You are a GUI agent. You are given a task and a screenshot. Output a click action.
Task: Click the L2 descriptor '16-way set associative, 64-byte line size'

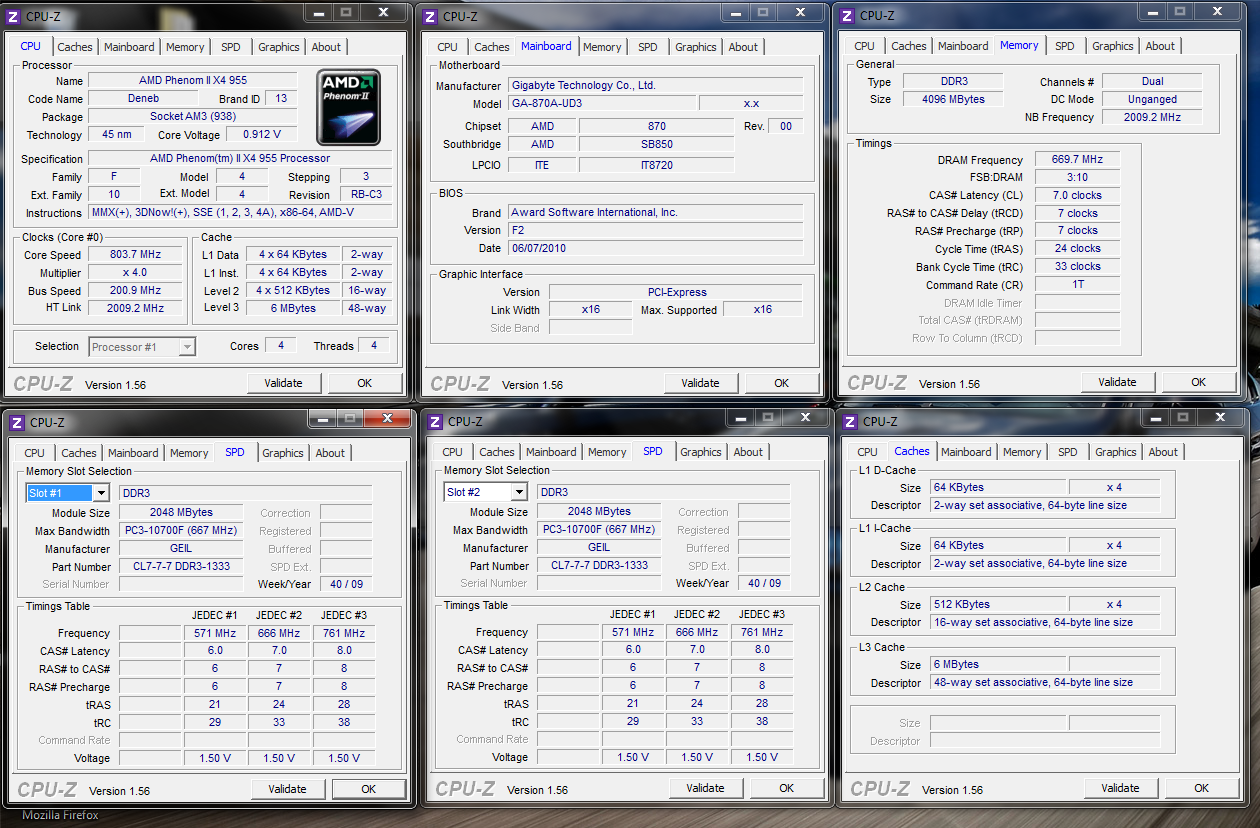pyautogui.click(x=1046, y=623)
